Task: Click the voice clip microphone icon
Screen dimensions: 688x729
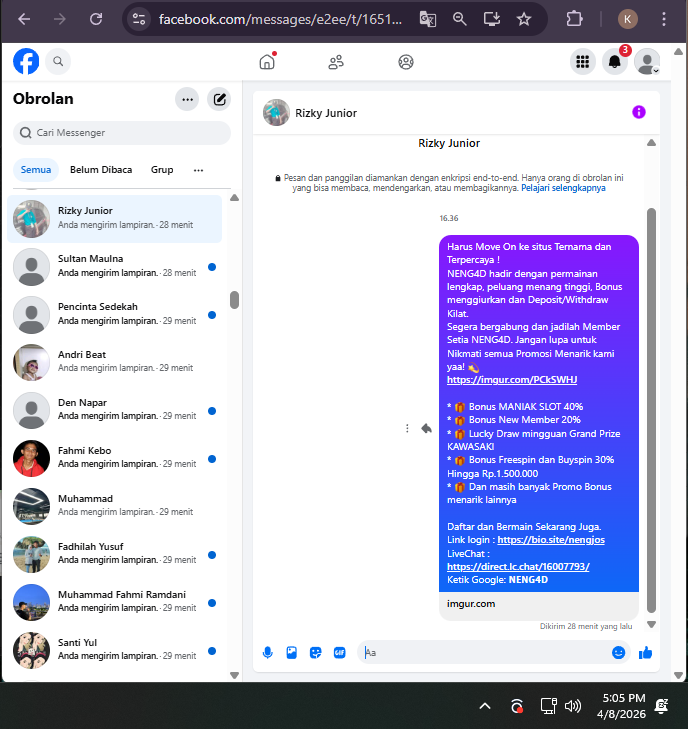Action: coord(268,653)
